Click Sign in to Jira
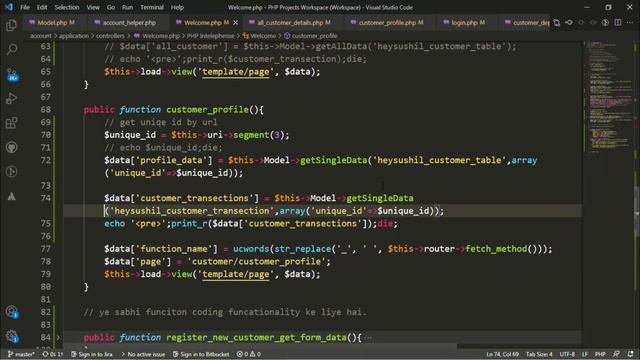Screen dimensions: 640x360 pos(92,354)
